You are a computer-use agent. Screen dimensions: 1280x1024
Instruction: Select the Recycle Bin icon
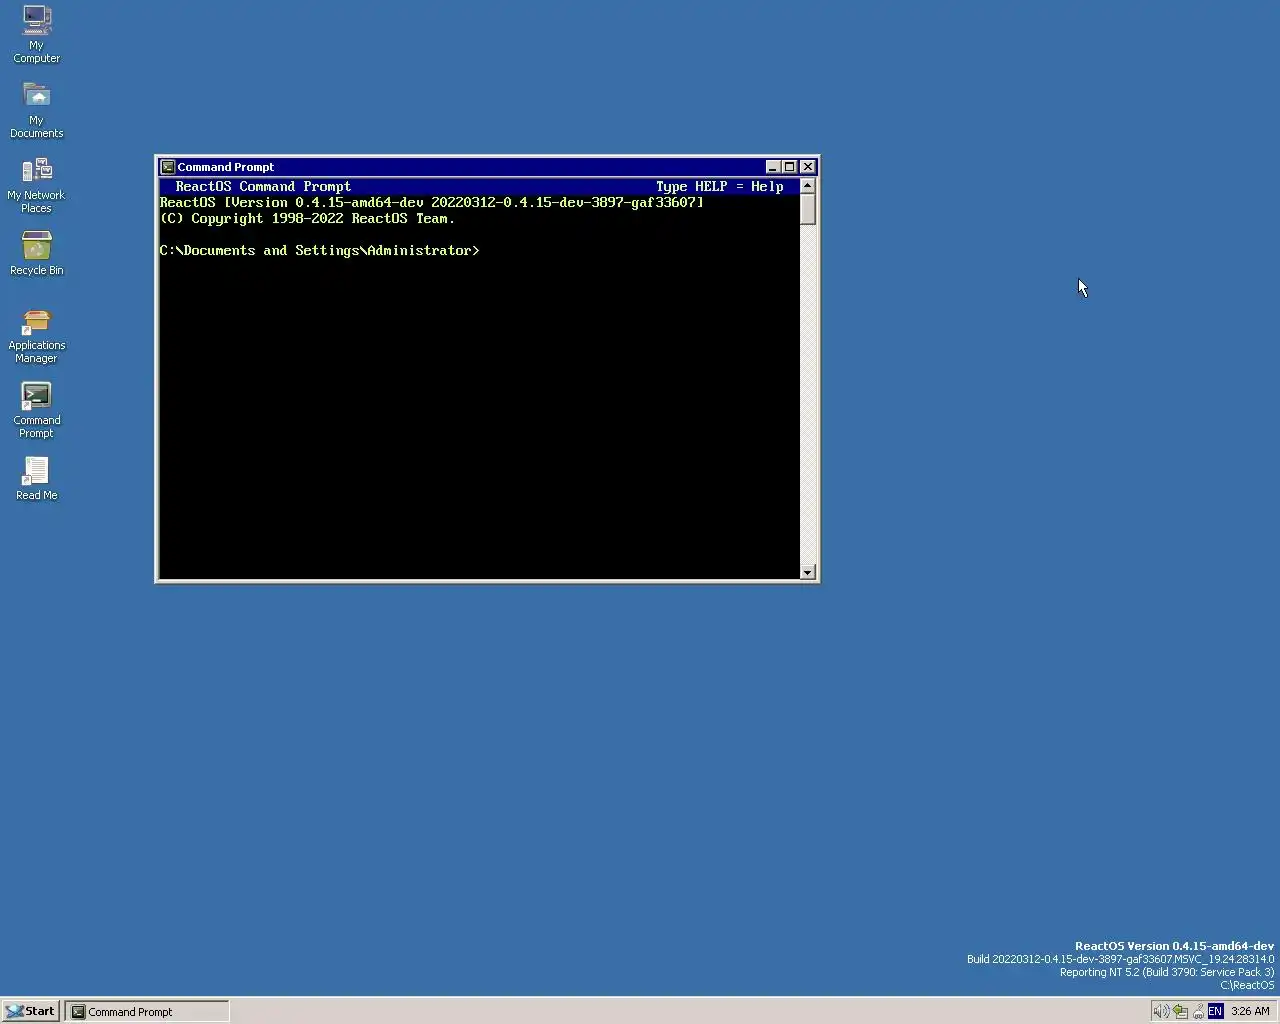(36, 253)
